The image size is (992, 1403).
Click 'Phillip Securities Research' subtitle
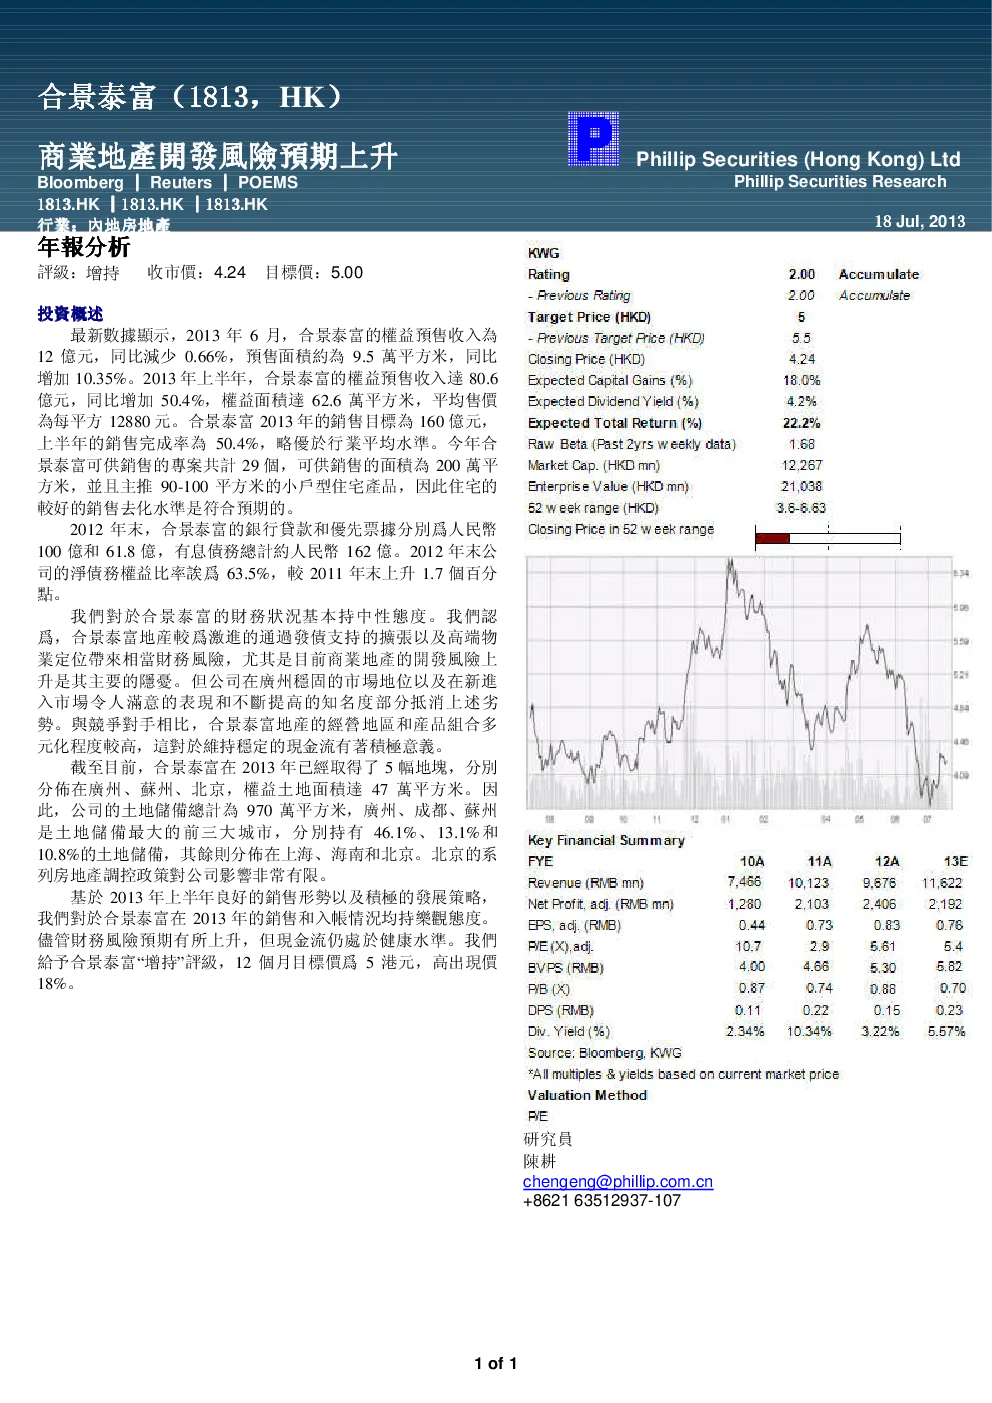point(840,181)
